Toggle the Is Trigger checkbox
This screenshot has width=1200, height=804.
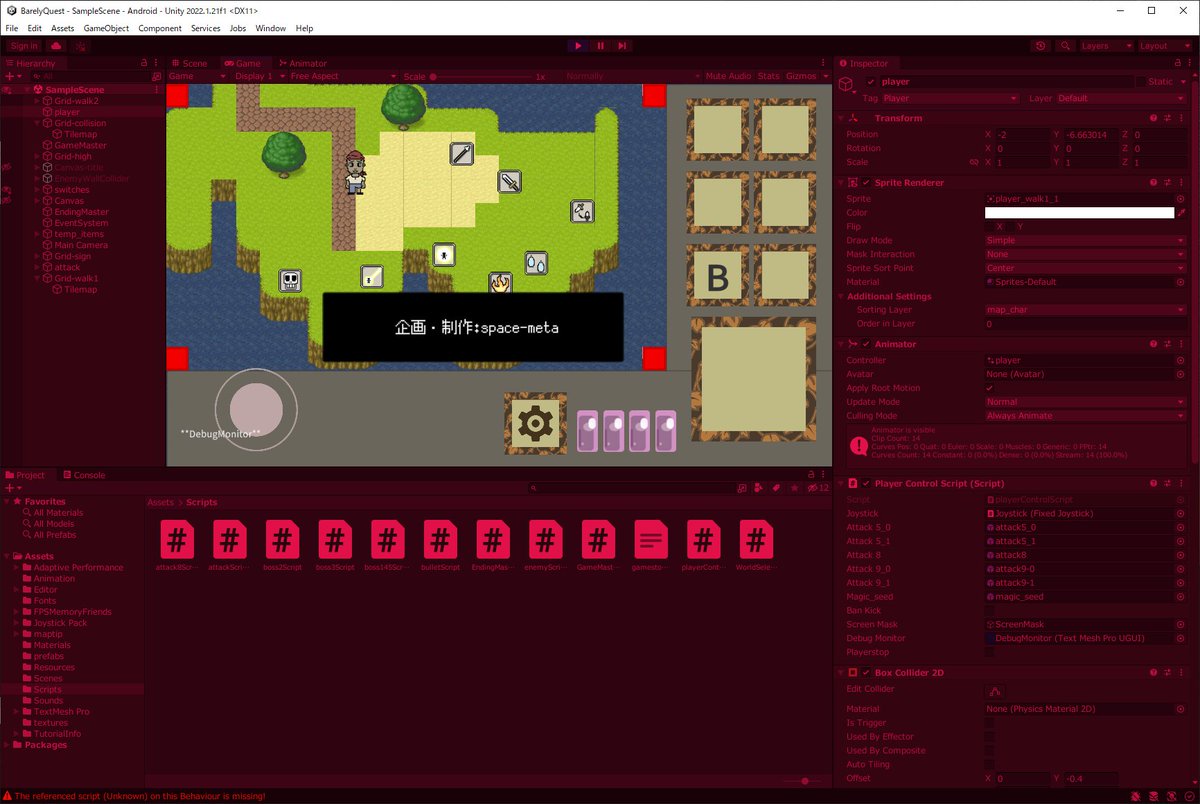(x=990, y=723)
